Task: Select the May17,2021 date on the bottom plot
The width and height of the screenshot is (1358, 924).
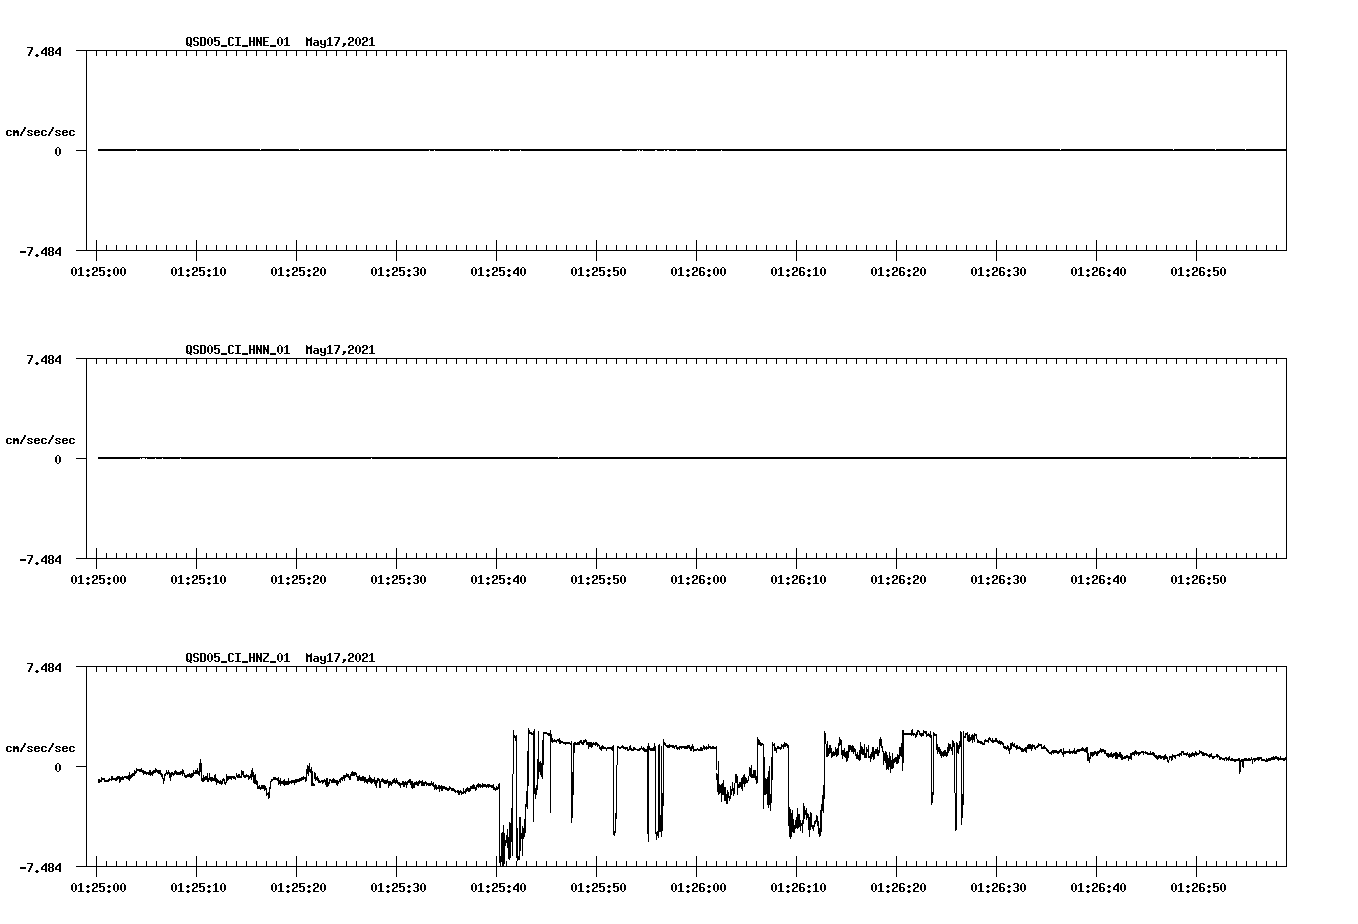Action: (x=339, y=658)
